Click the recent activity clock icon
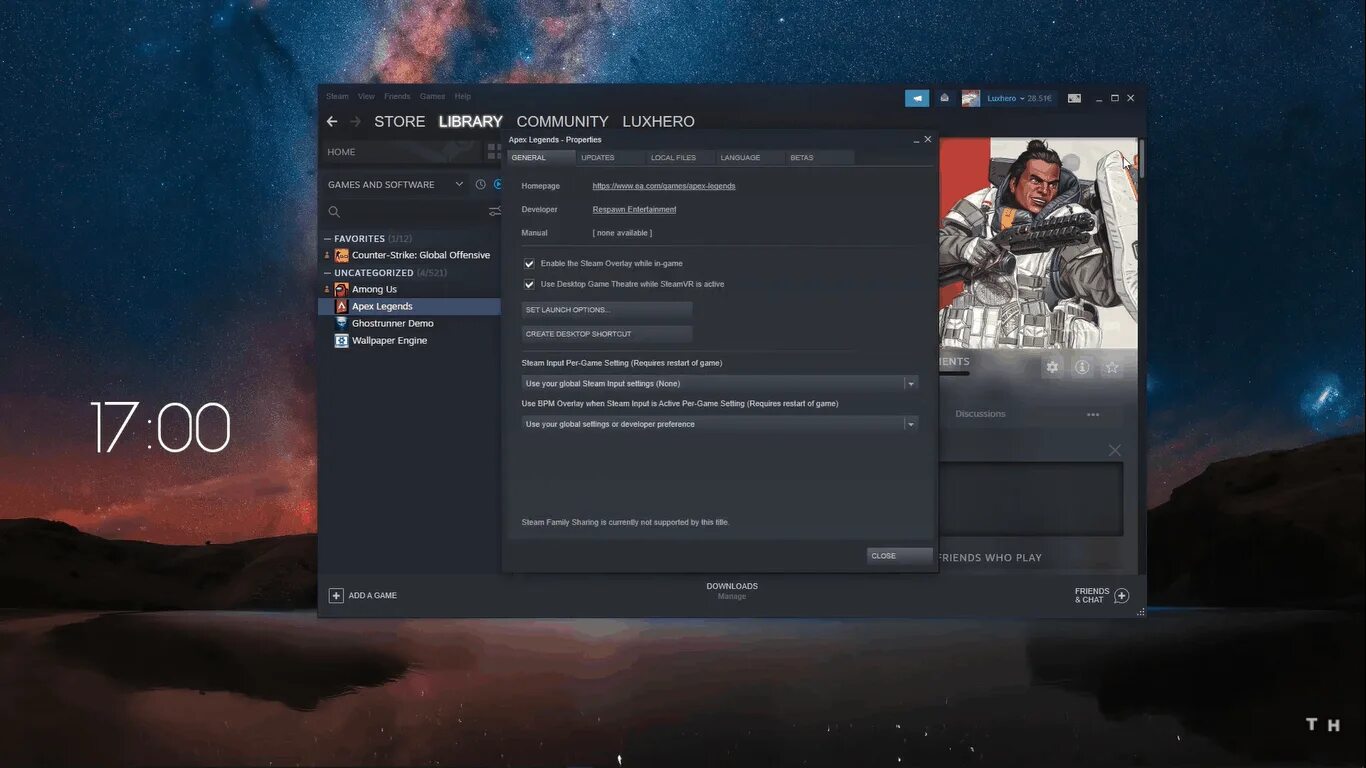The width and height of the screenshot is (1366, 768). [481, 184]
